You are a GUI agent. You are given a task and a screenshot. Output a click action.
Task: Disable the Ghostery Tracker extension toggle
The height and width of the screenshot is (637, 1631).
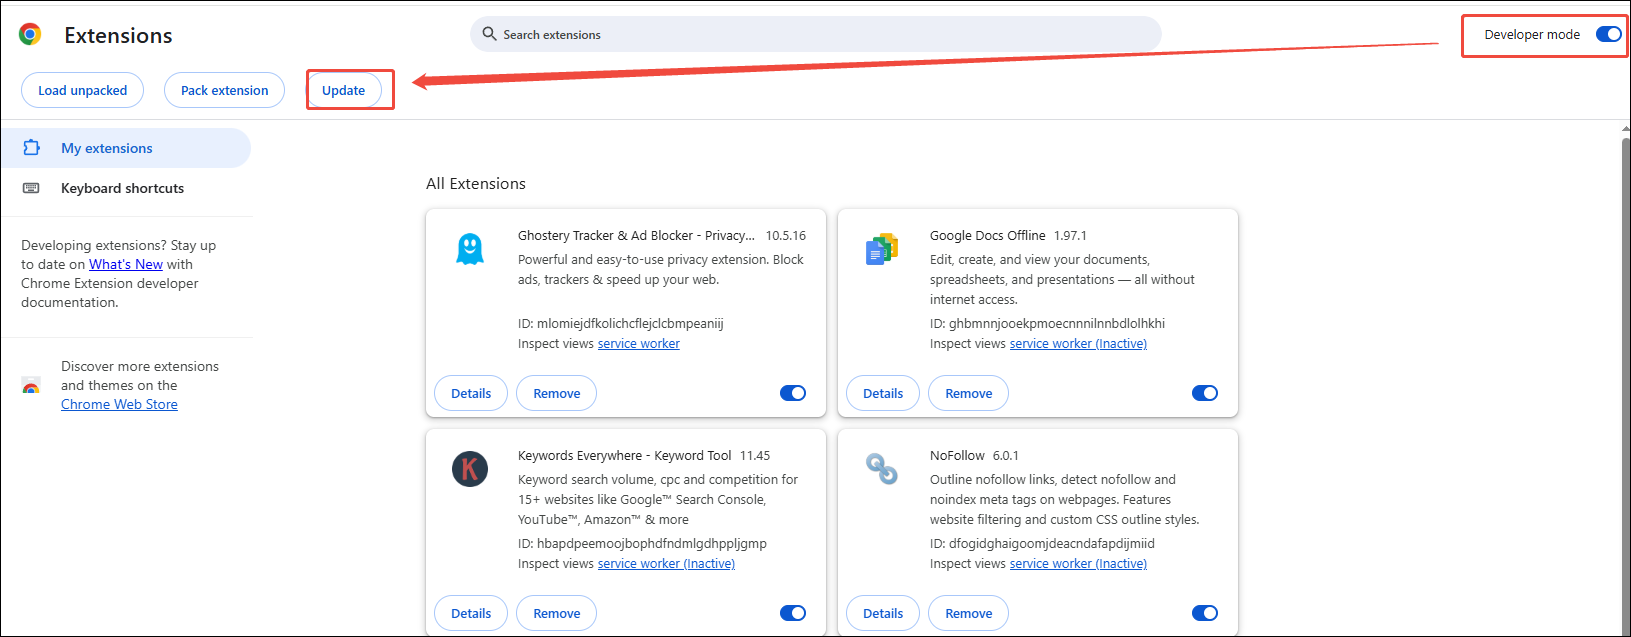point(793,393)
